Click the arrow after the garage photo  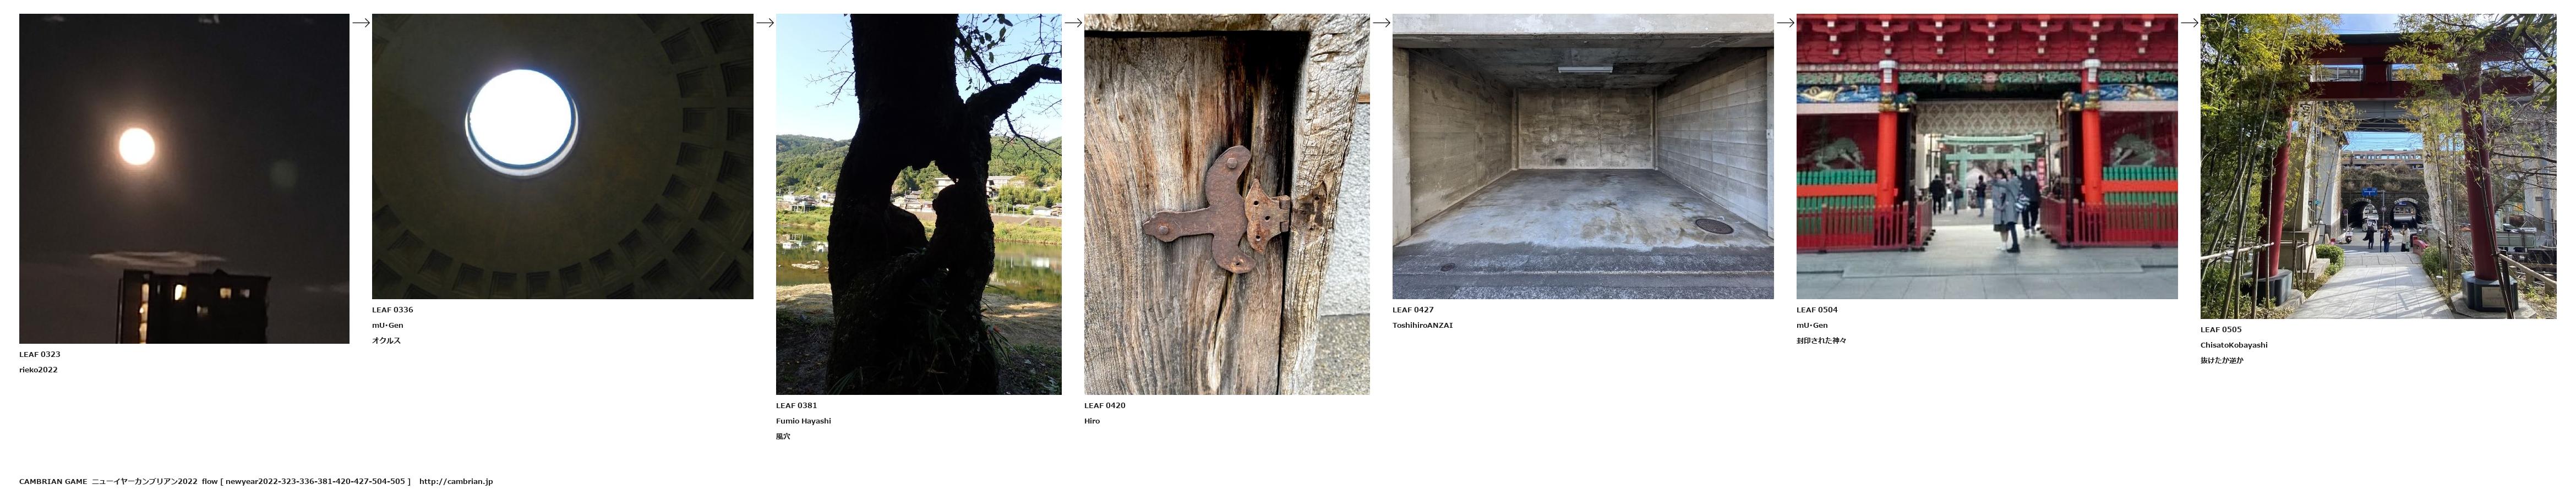[1785, 23]
